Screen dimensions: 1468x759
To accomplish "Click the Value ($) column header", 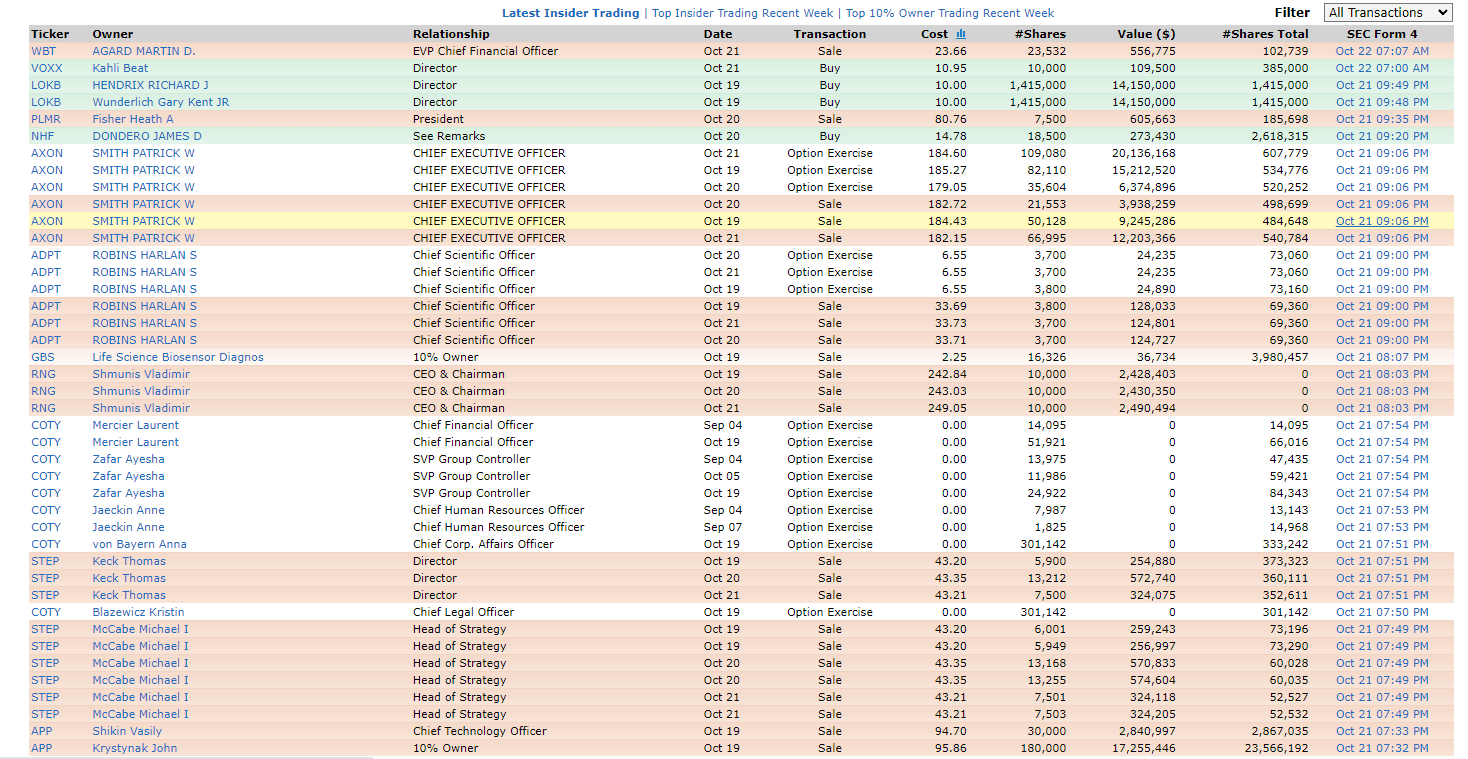I will click(x=1146, y=34).
